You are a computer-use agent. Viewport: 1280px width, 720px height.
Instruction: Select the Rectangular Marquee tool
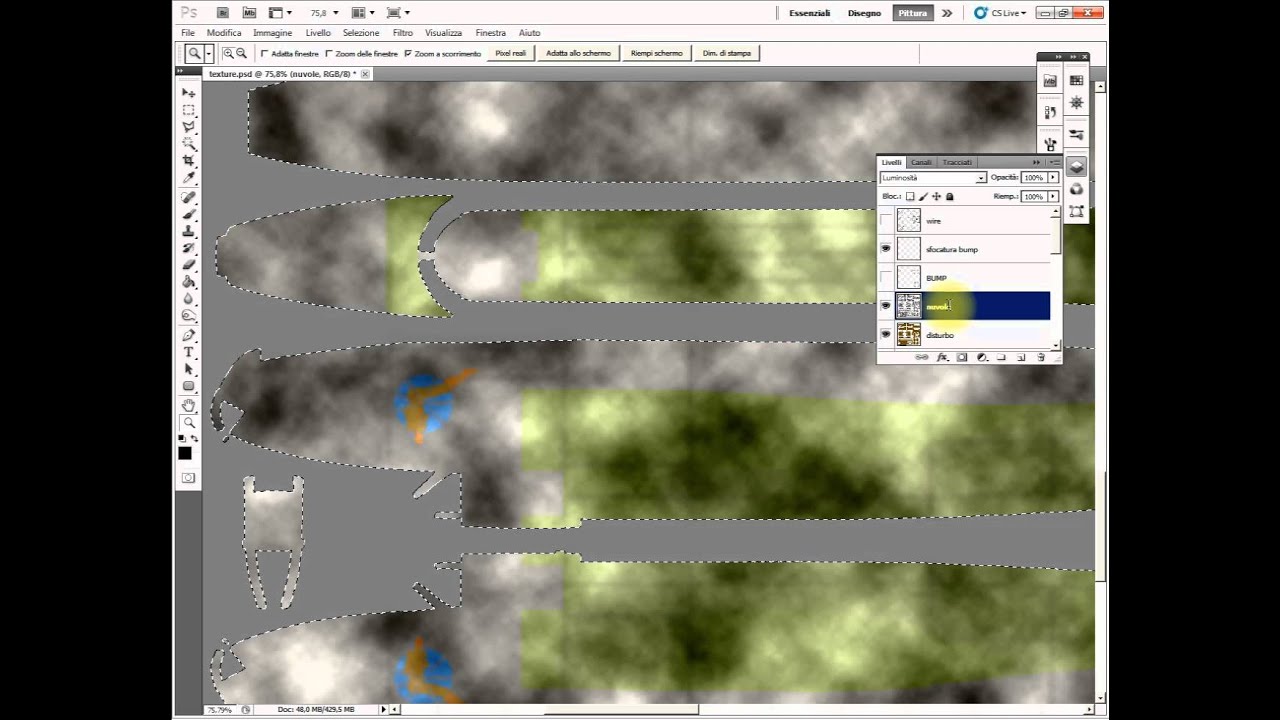click(x=188, y=110)
